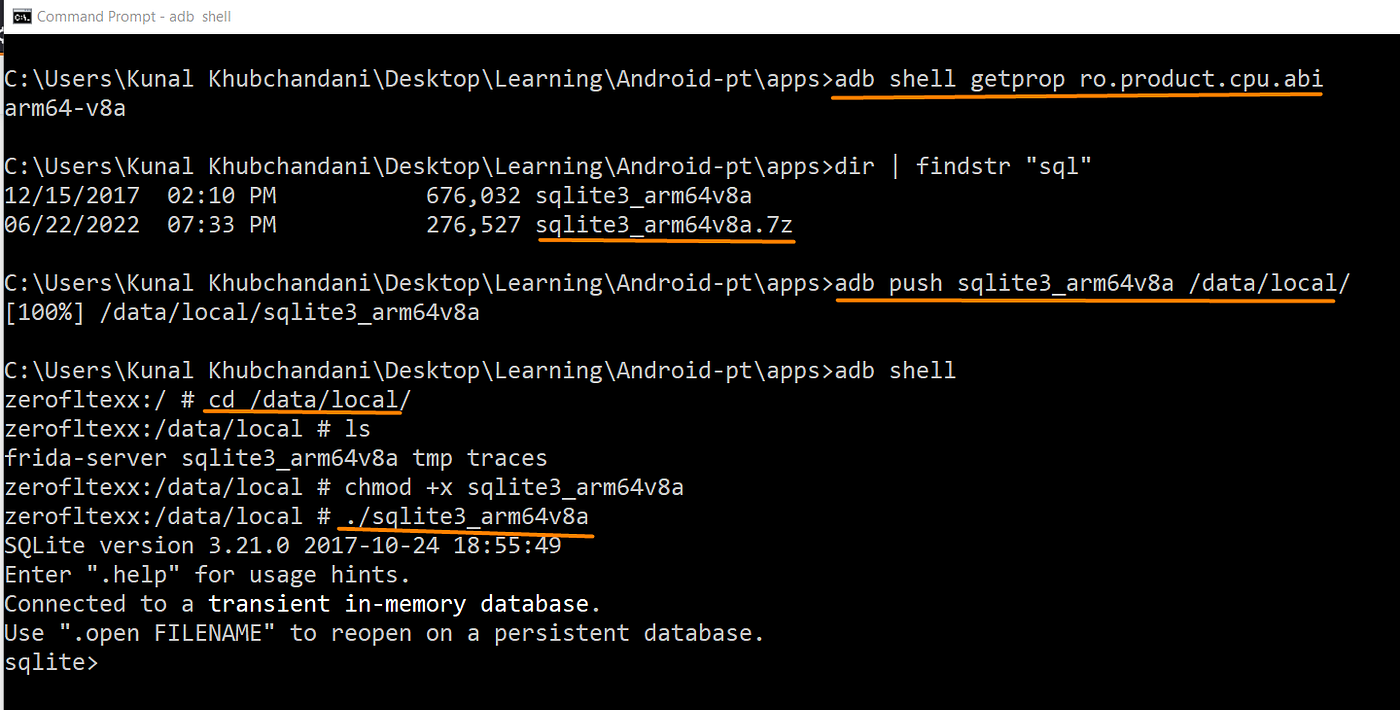
Task: Click the underlined sqlite3_arm64v8a.7z filename
Action: click(664, 225)
